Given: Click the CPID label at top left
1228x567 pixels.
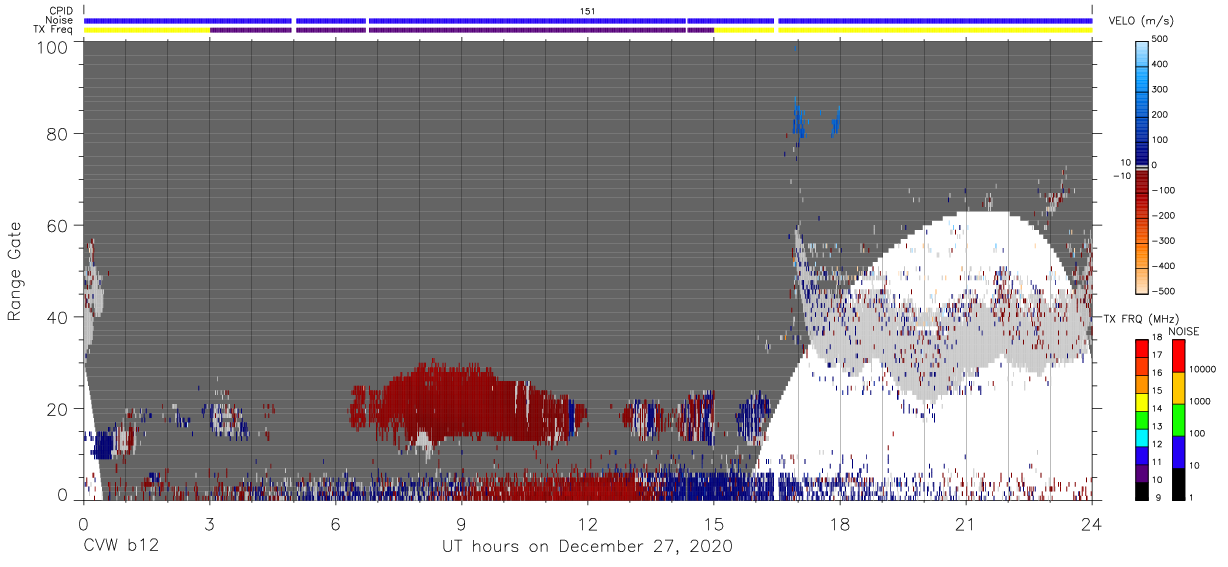Looking at the screenshot, I should click(x=61, y=11).
